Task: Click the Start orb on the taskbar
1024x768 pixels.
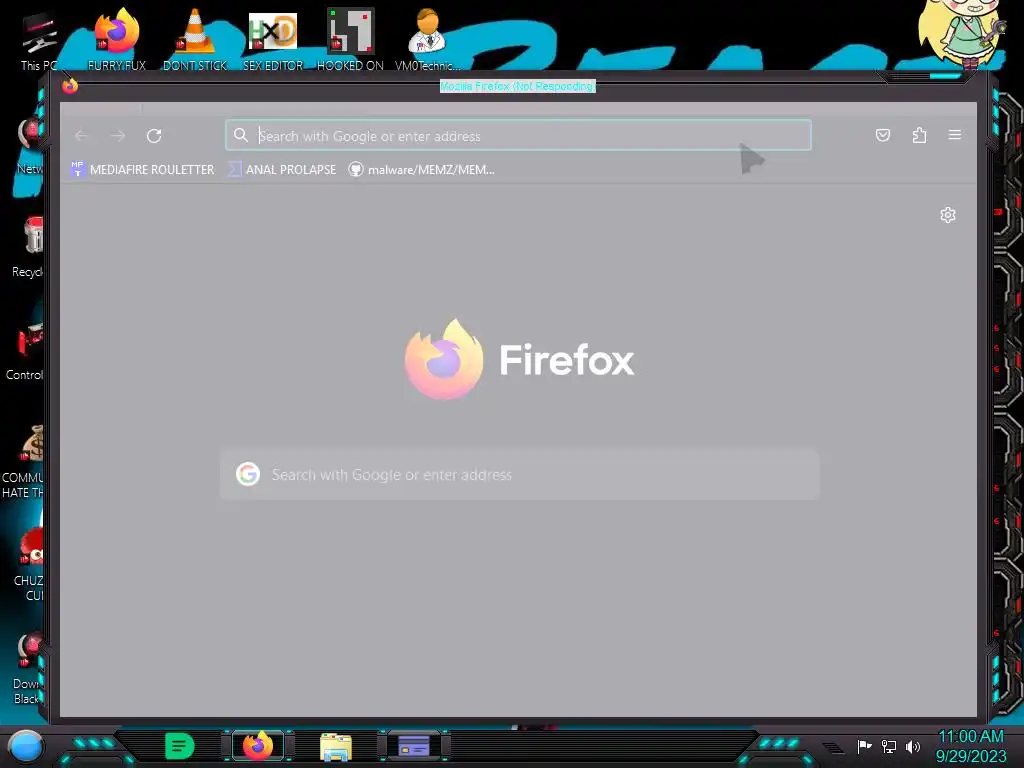Action: click(x=25, y=747)
